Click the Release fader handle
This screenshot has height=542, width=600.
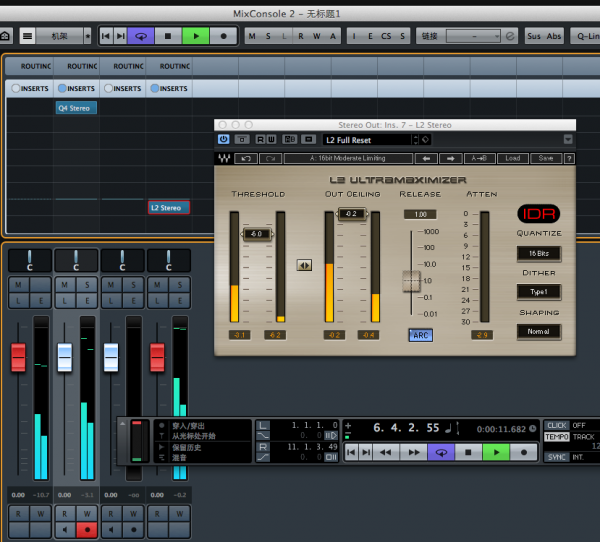pos(411,281)
